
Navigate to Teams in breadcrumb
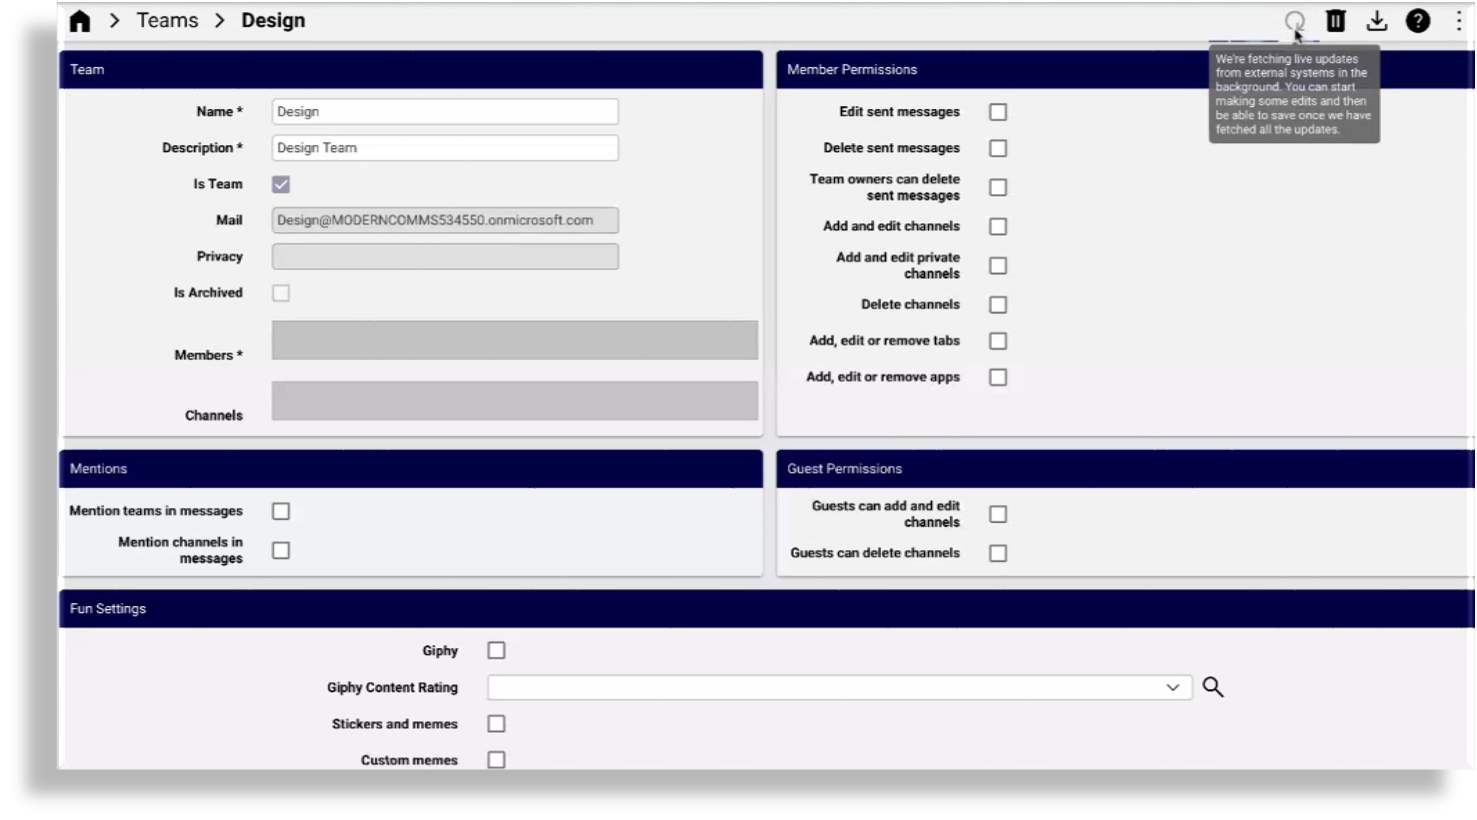pos(167,21)
